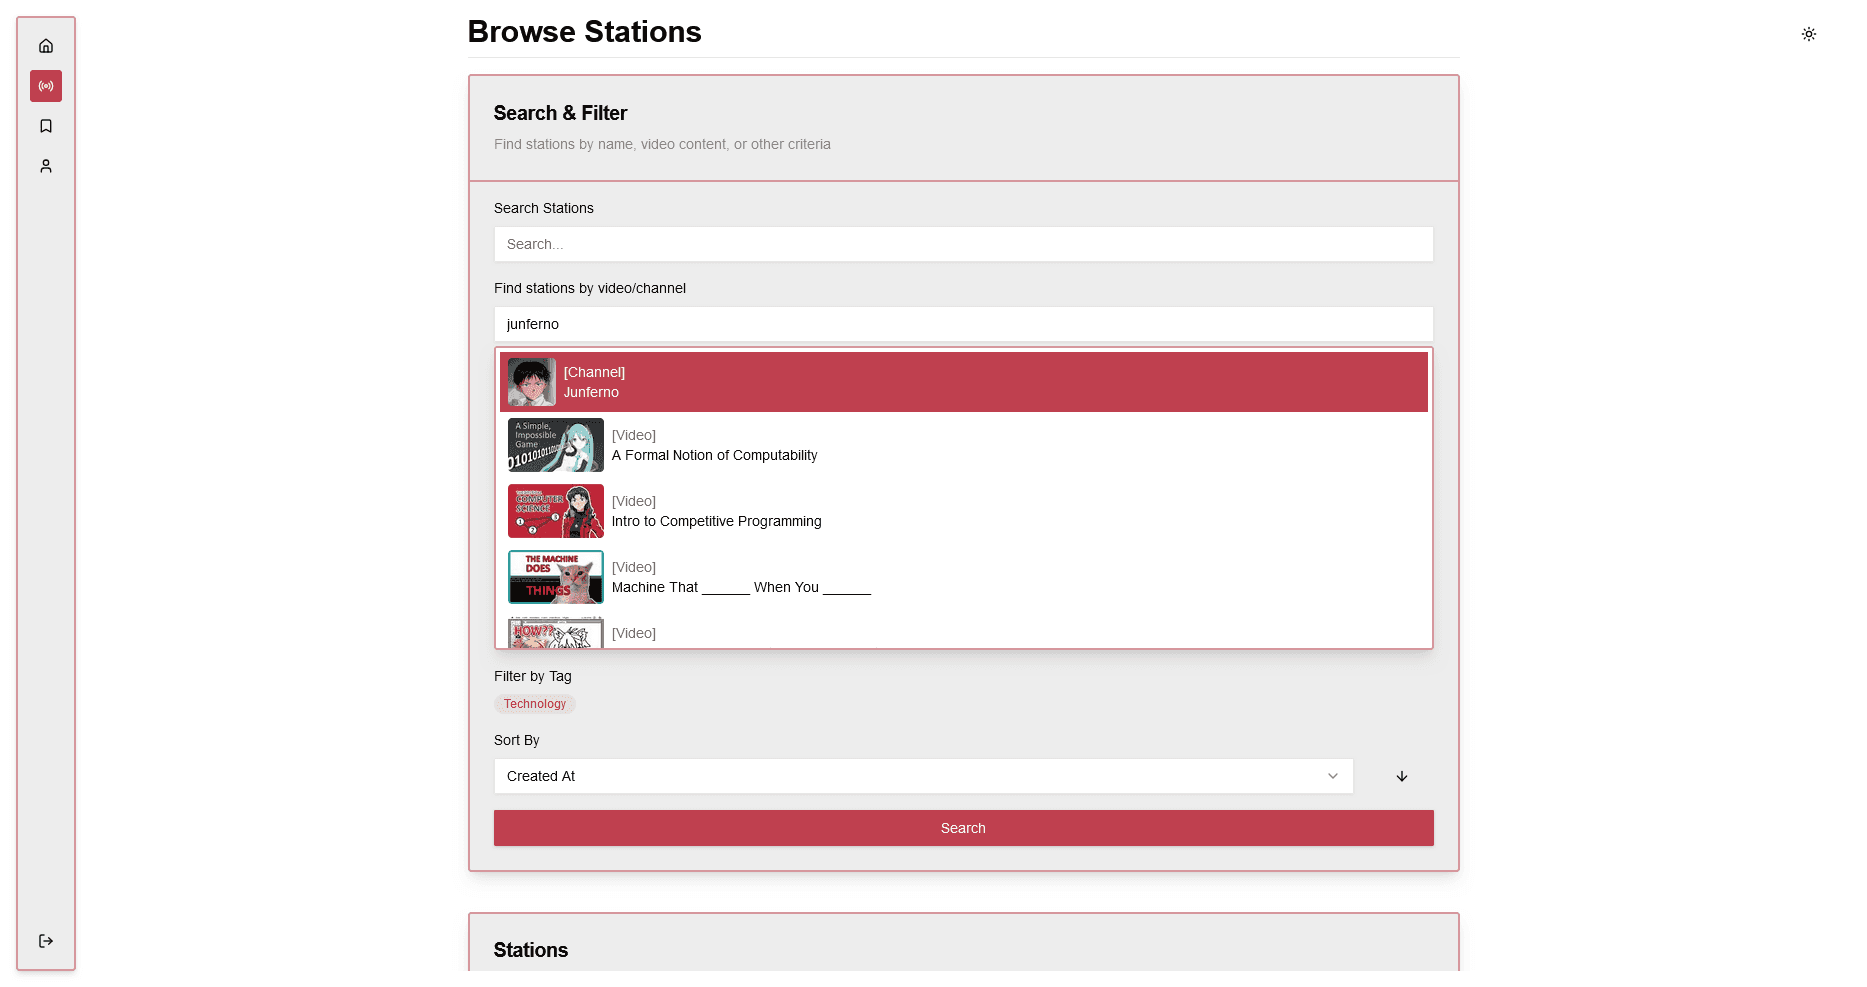This screenshot has height=987, width=1867.
Task: Open the Bookmarks icon in sidebar
Action: [x=46, y=126]
